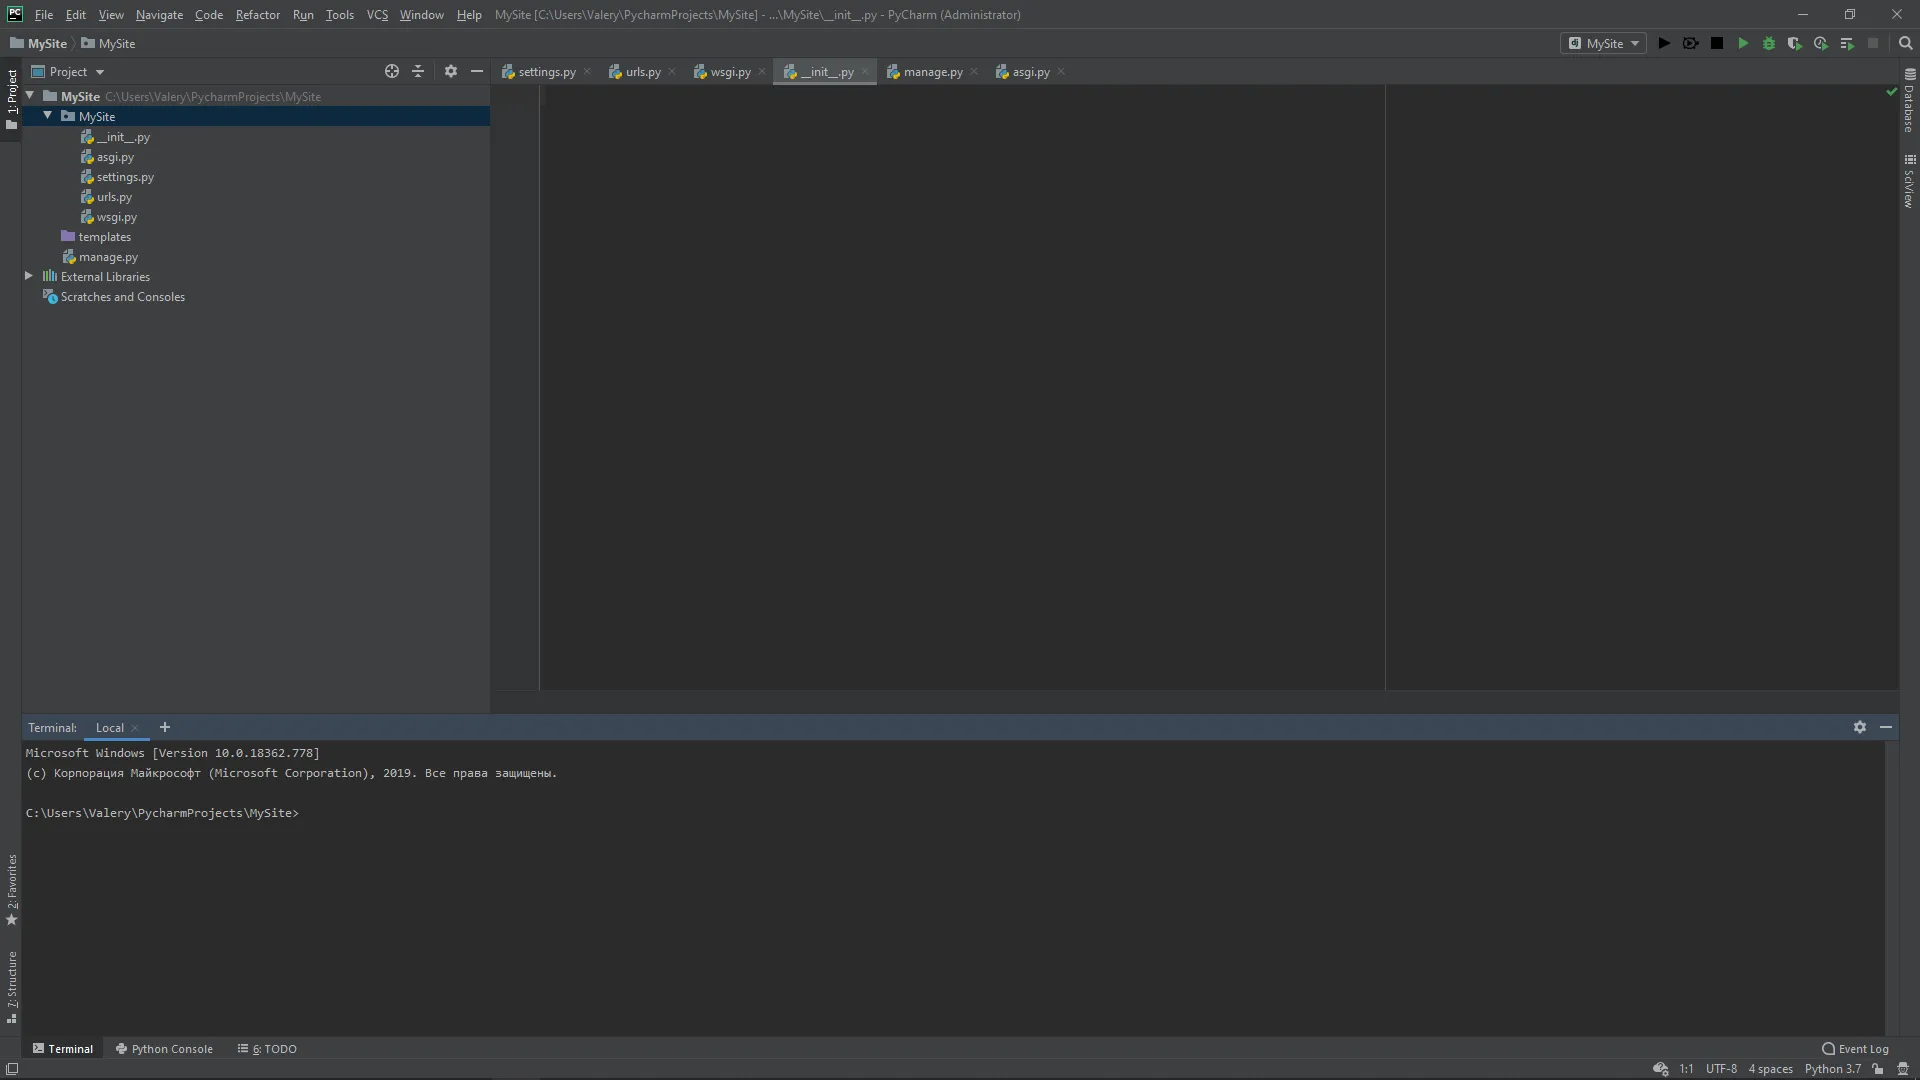The height and width of the screenshot is (1080, 1920).
Task: Open Search Everywhere magnifier
Action: click(1905, 43)
